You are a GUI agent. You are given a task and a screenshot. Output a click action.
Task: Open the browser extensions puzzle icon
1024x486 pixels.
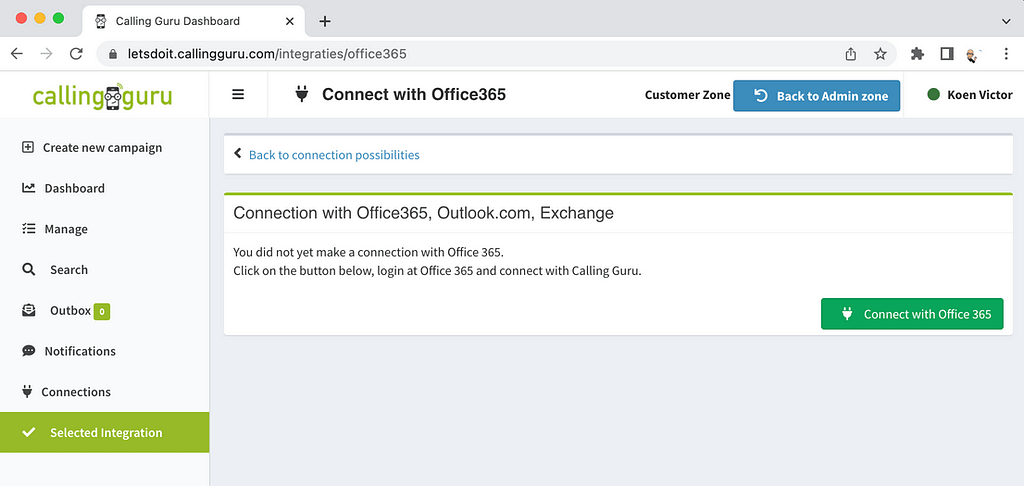point(918,54)
